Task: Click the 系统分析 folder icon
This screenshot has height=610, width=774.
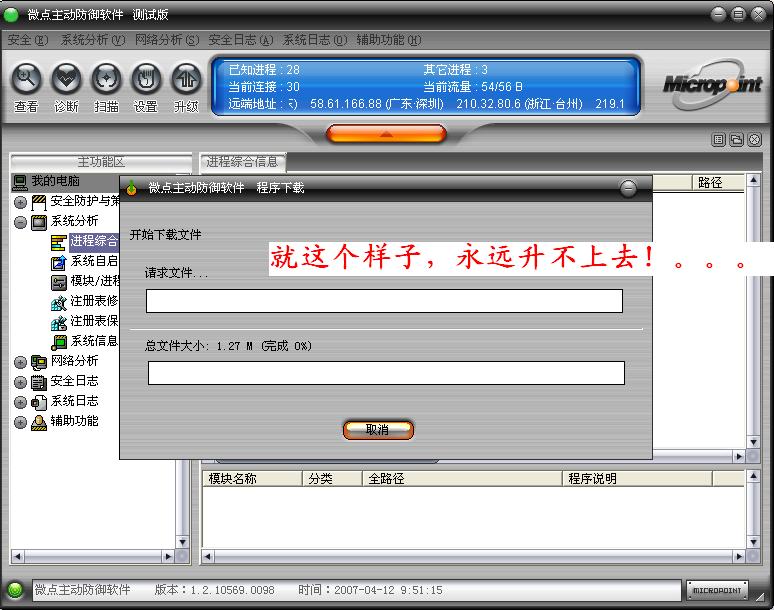Action: (39, 222)
